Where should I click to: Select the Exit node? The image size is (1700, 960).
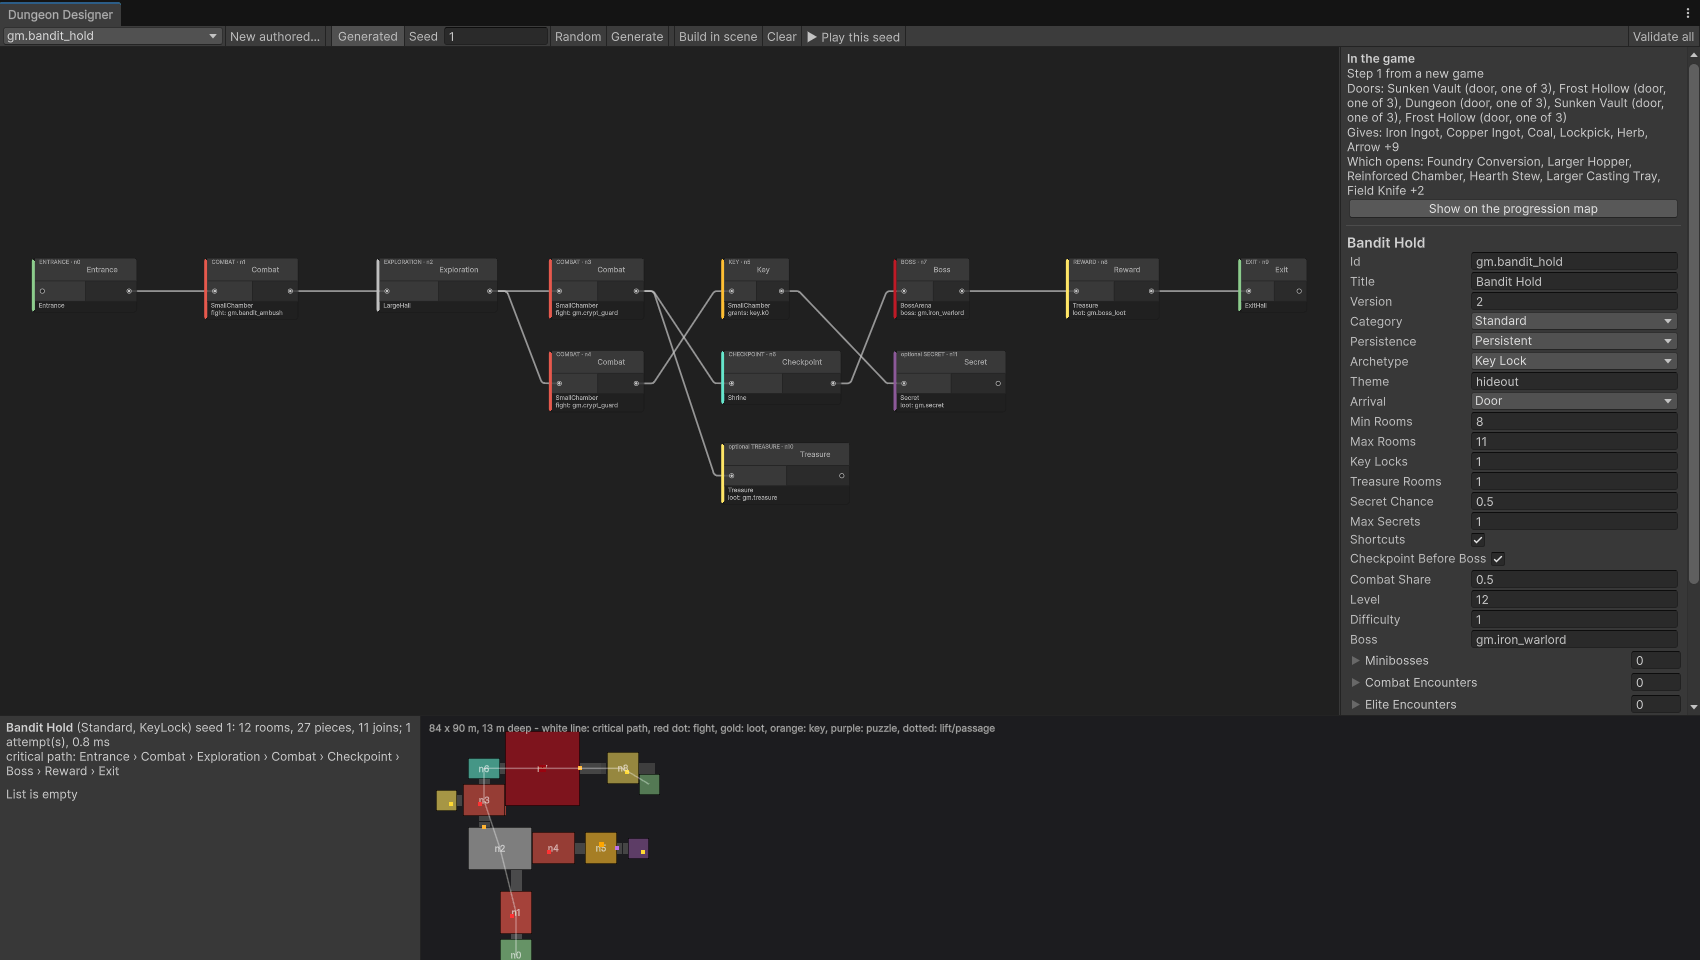click(x=1273, y=285)
